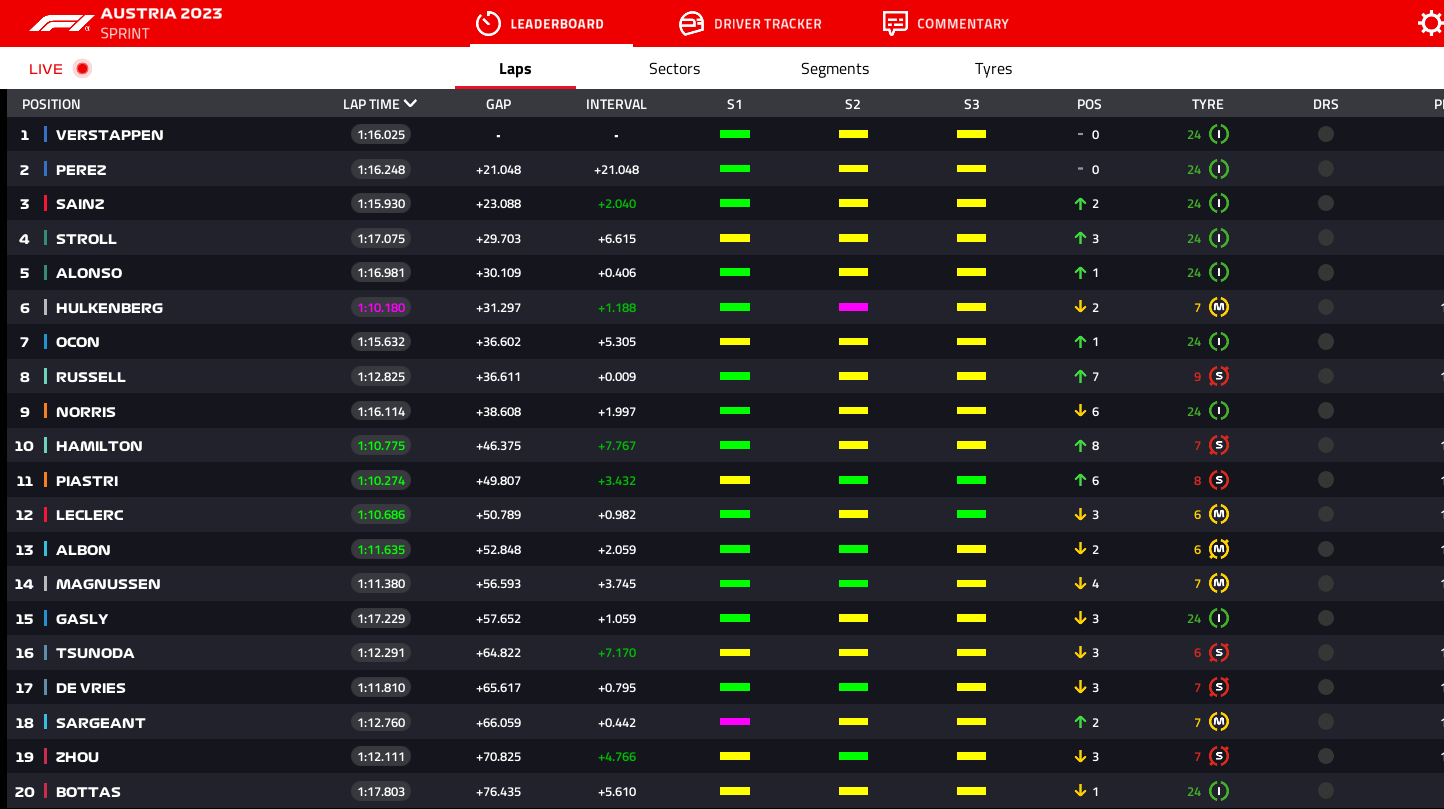Click Perez's +21.048 gap value
Viewport: 1444px width, 809px height.
498,170
